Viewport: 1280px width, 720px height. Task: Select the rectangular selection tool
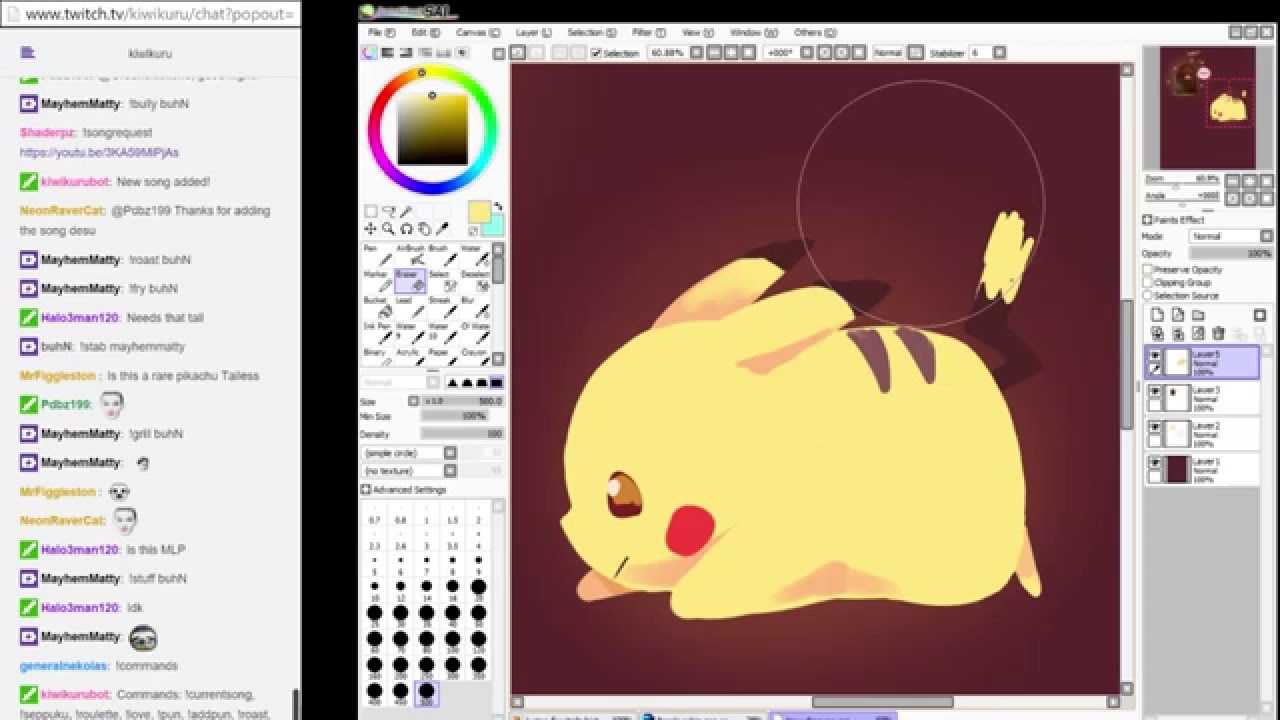coord(371,212)
